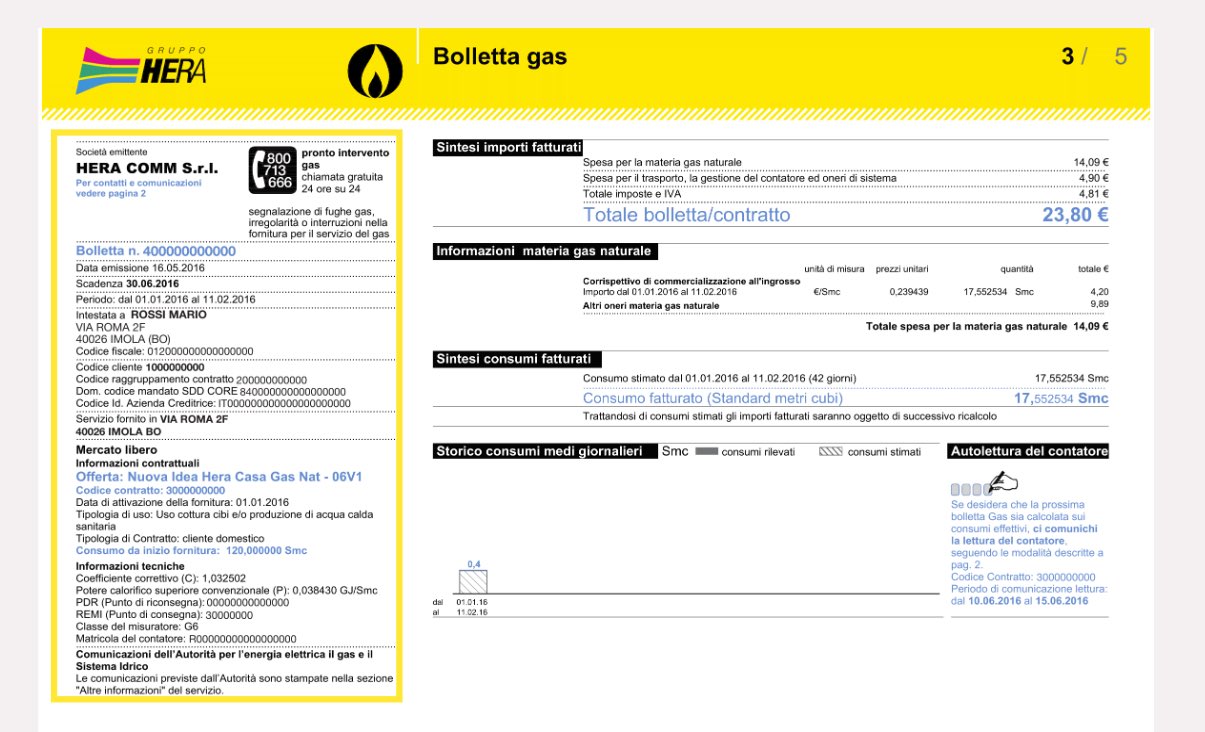Click the 800 713 666 phone icon
Viewport: 1205px width, 732px height.
coord(272,170)
